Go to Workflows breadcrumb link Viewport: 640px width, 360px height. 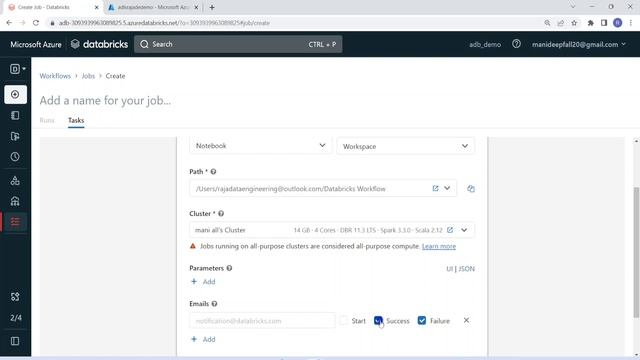point(55,76)
